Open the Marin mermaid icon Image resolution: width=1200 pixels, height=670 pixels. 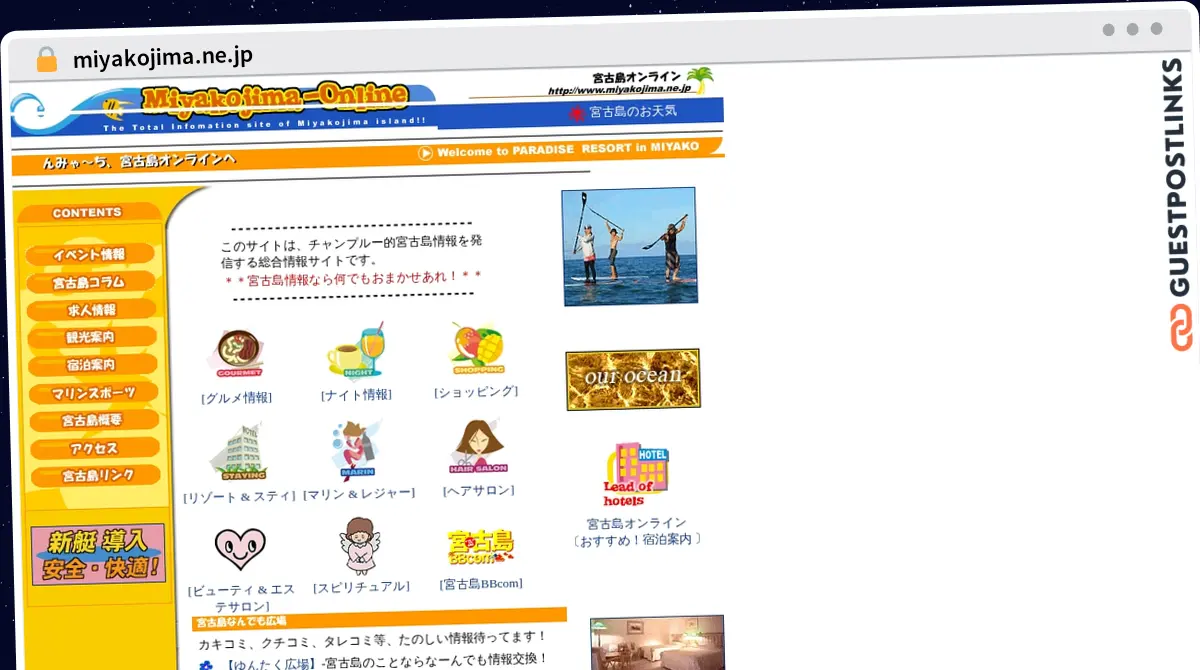point(357,450)
